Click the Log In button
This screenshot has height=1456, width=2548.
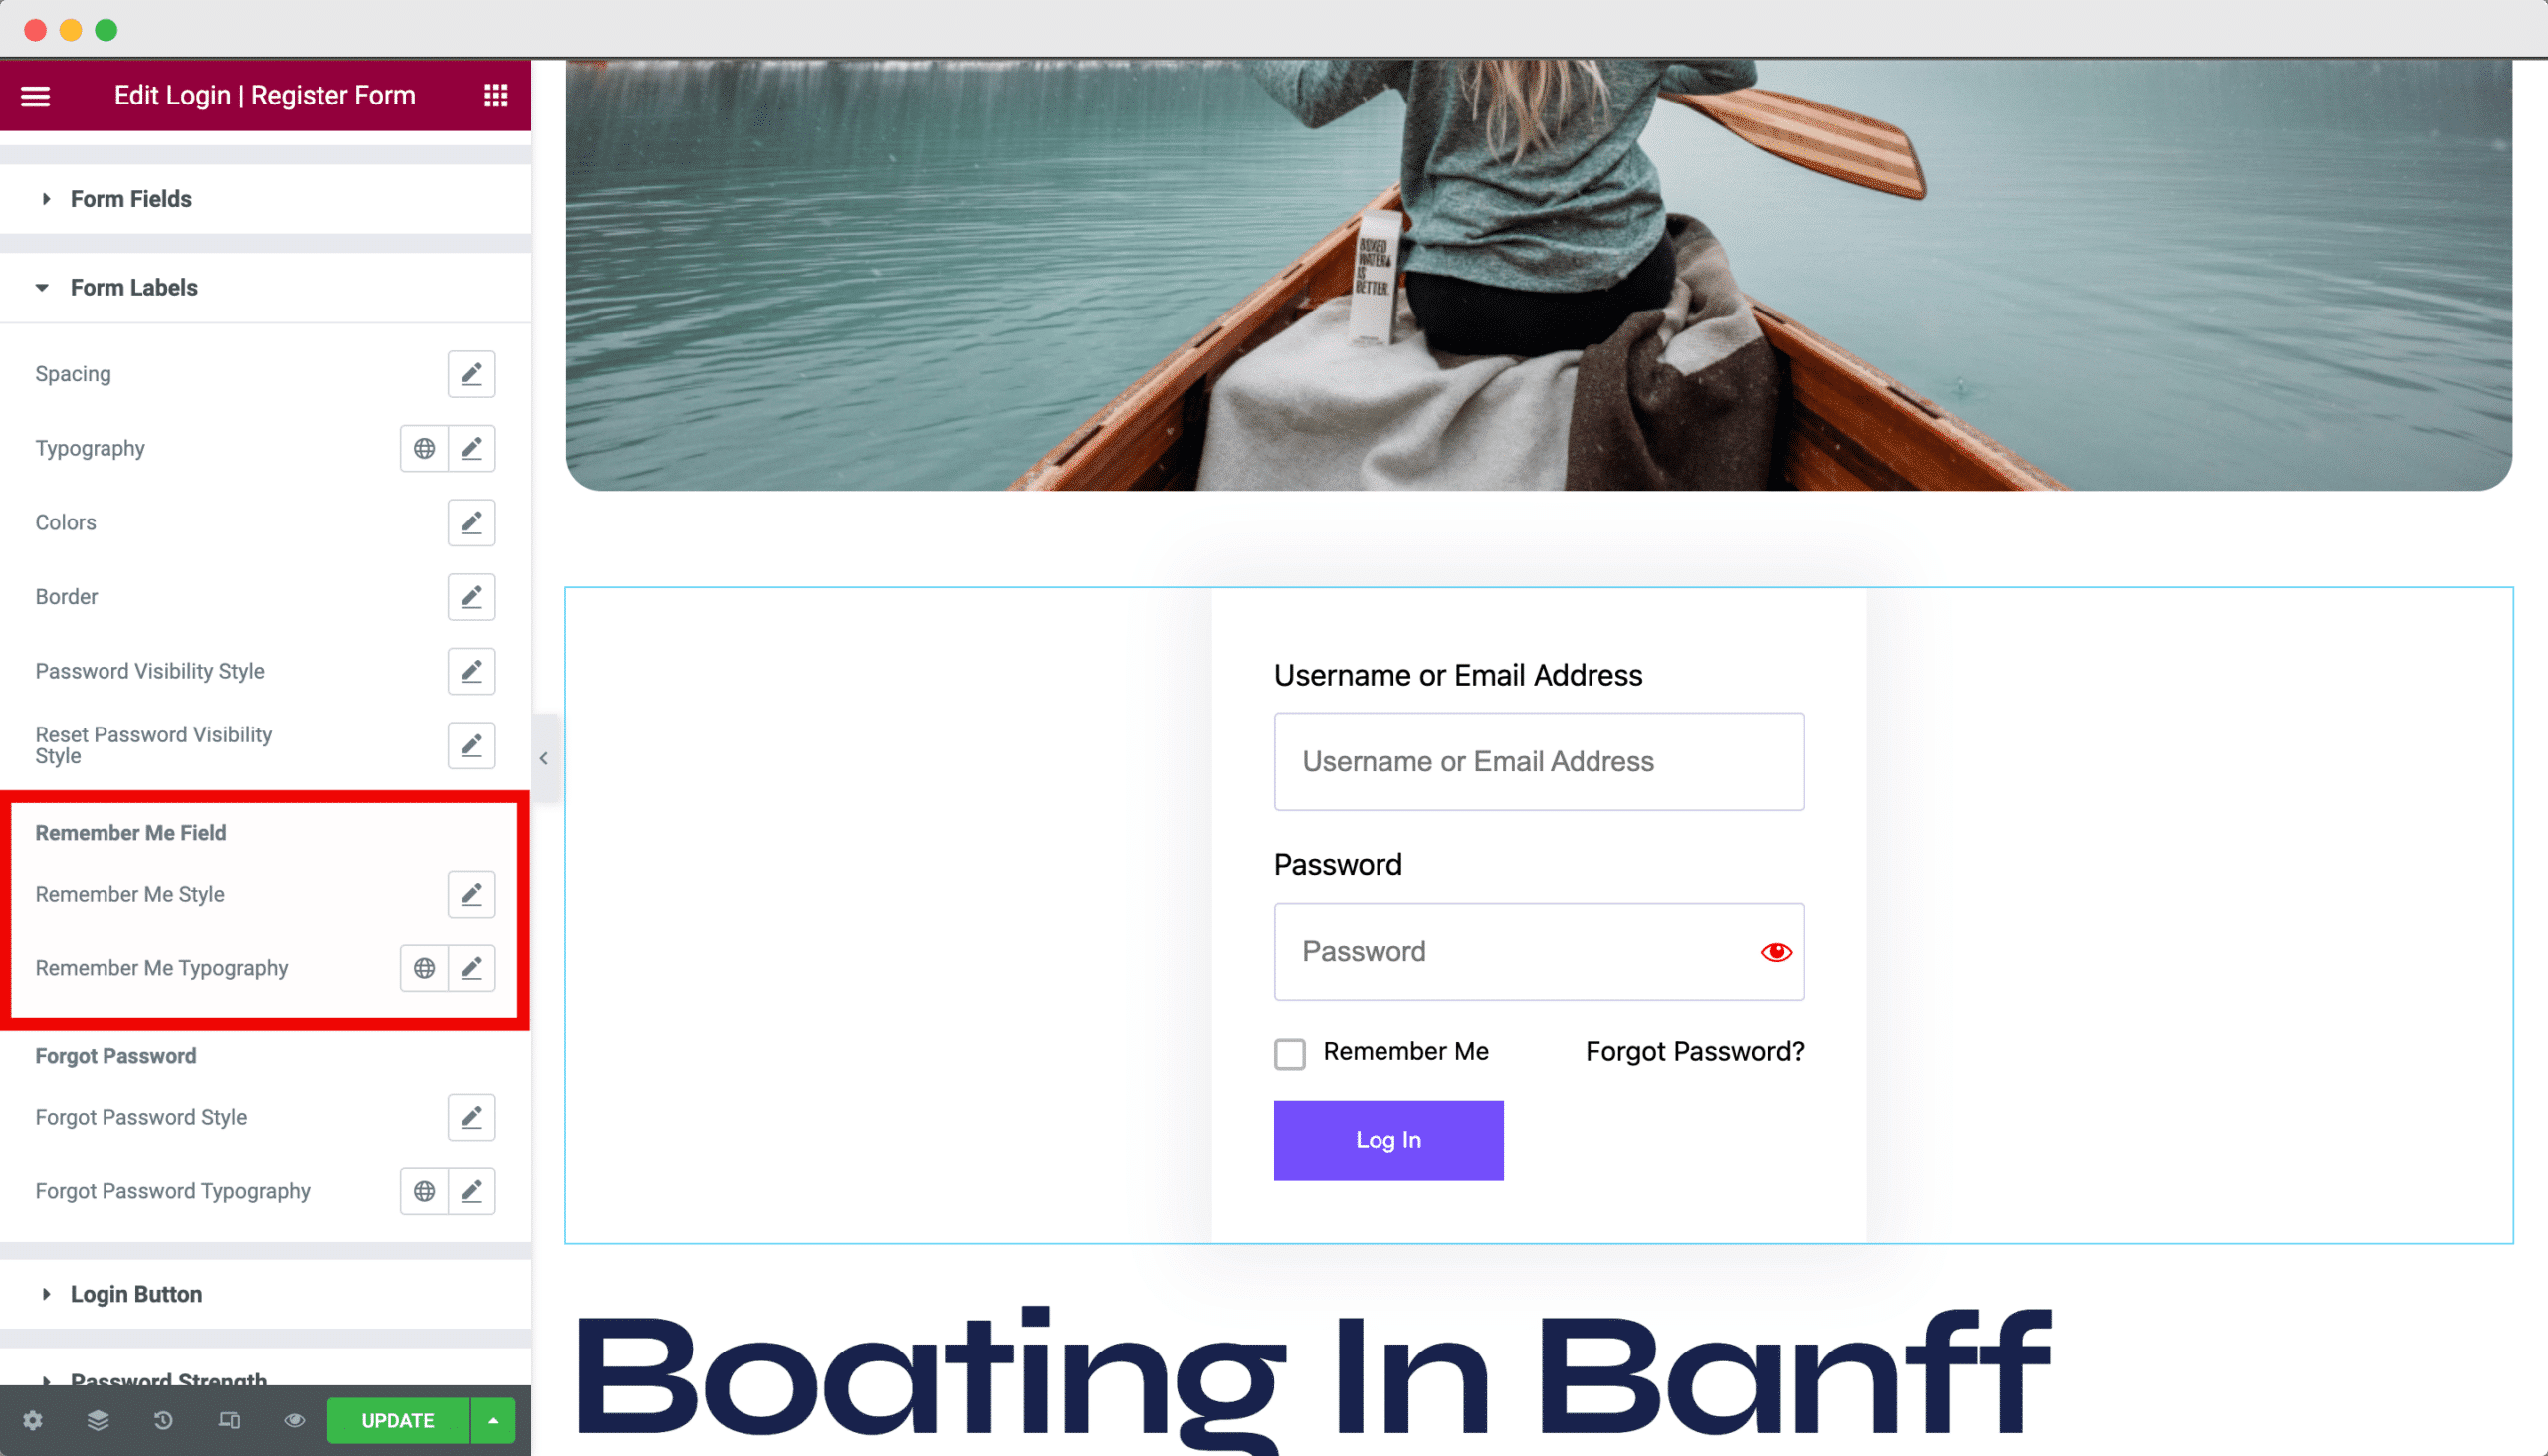click(x=1387, y=1140)
